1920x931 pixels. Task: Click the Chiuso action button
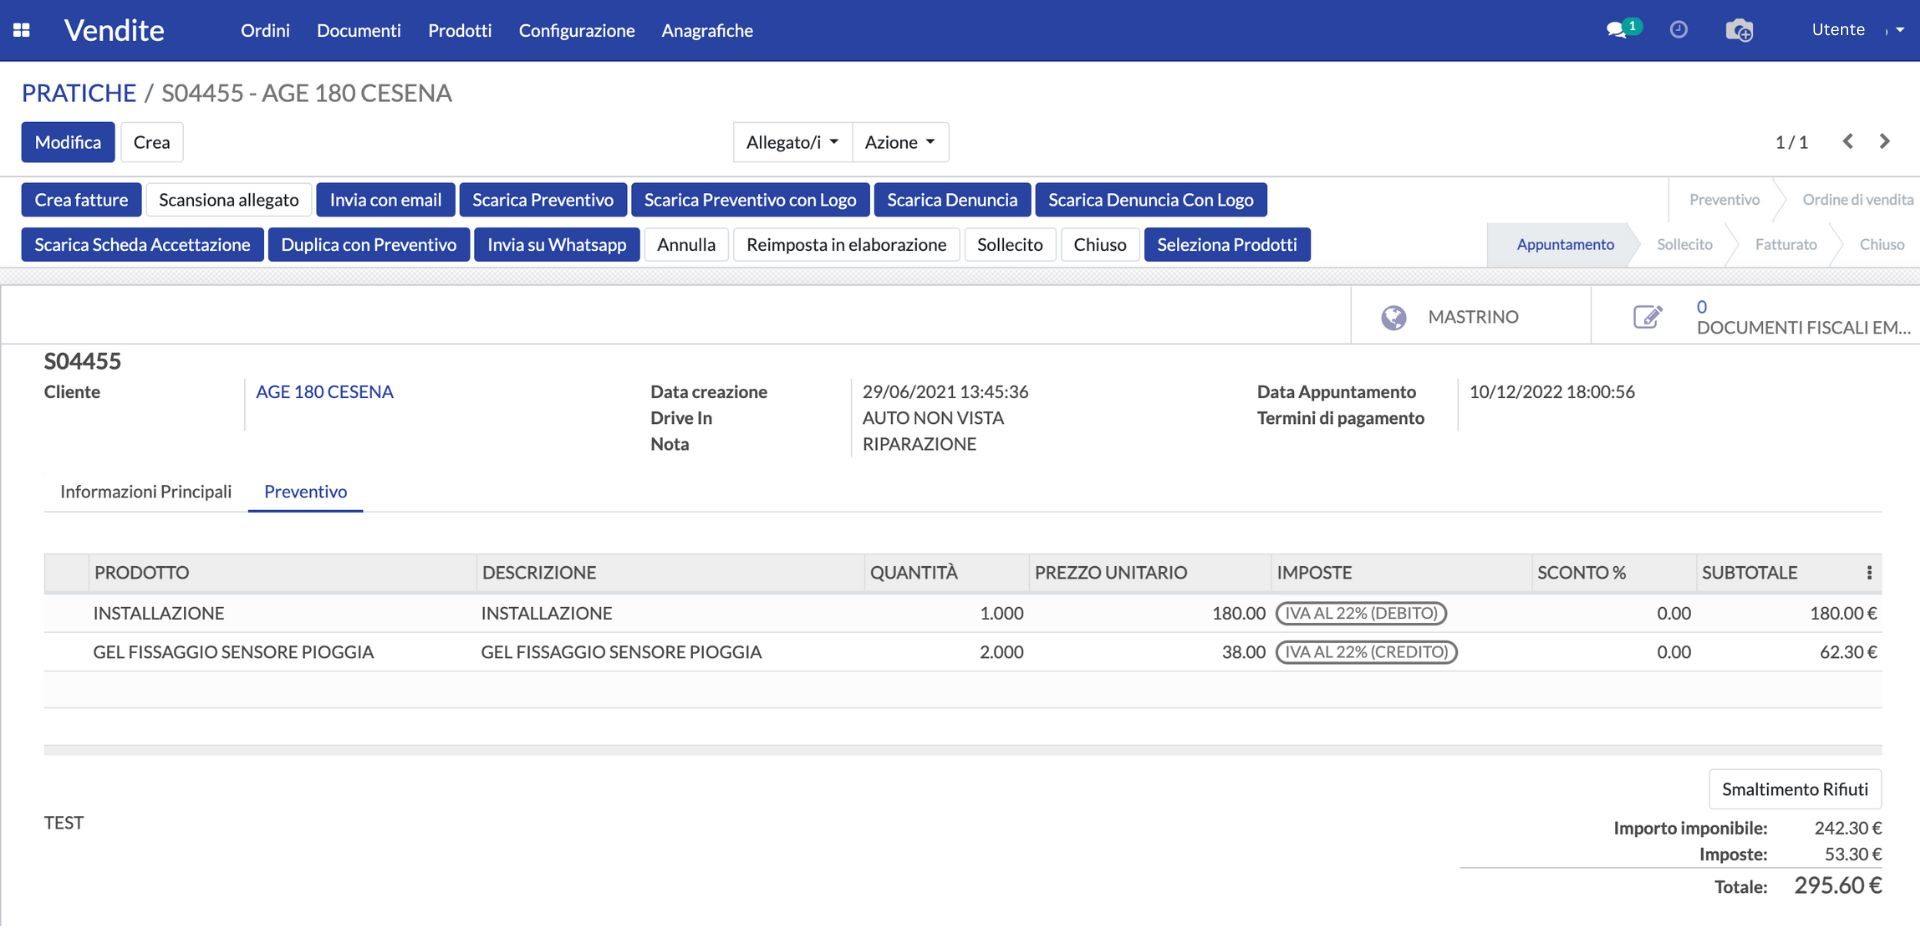[x=1100, y=245]
